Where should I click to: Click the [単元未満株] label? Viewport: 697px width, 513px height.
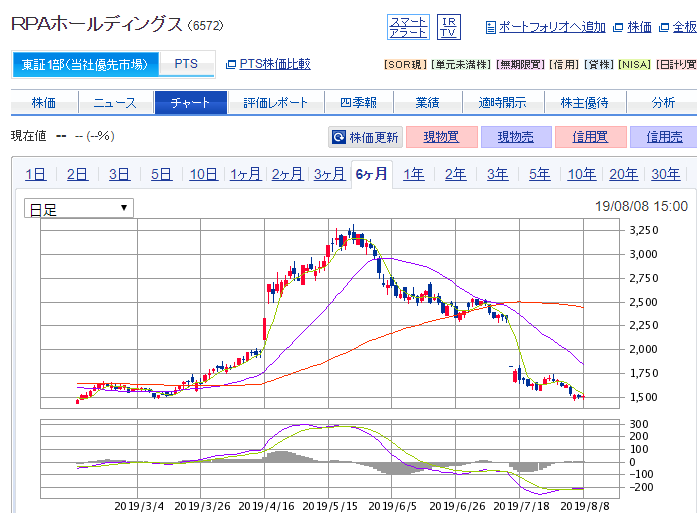click(461, 64)
